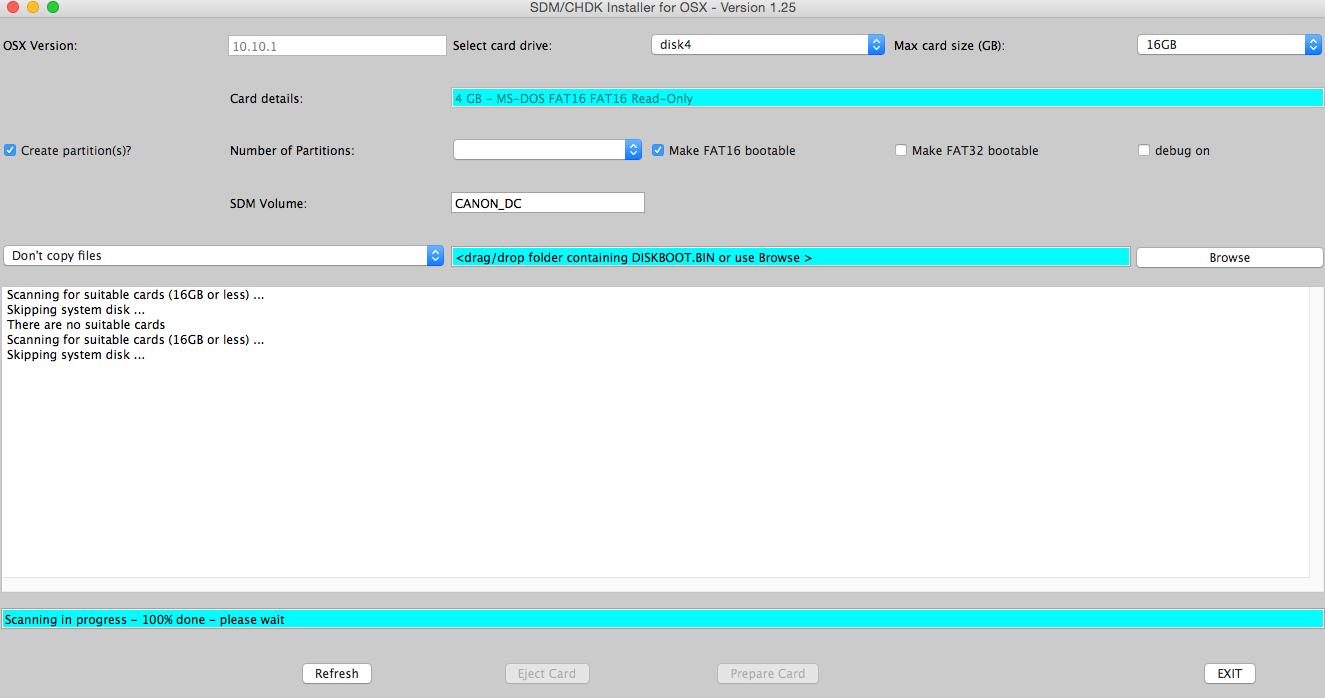Viewport: 1325px width, 698px height.
Task: Click the 'Number of Partitions:' label
Action: click(x=292, y=151)
